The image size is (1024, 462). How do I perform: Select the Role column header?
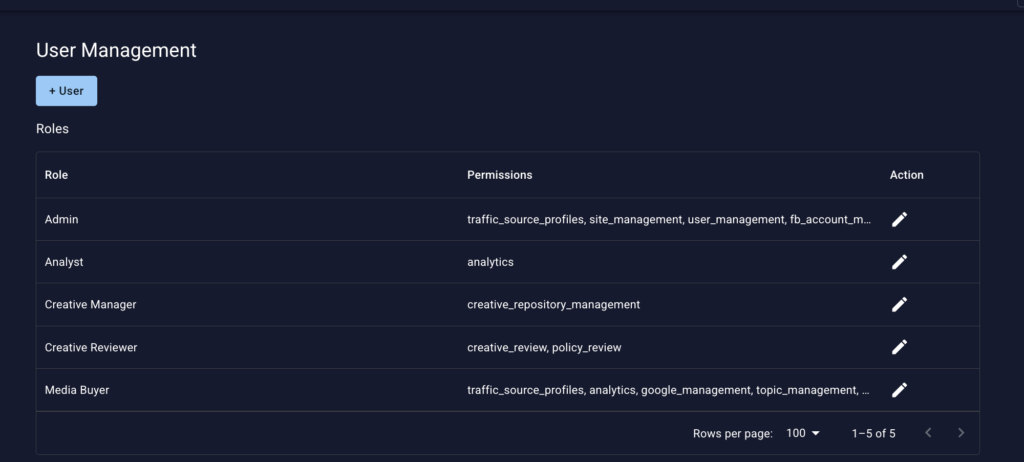point(56,175)
